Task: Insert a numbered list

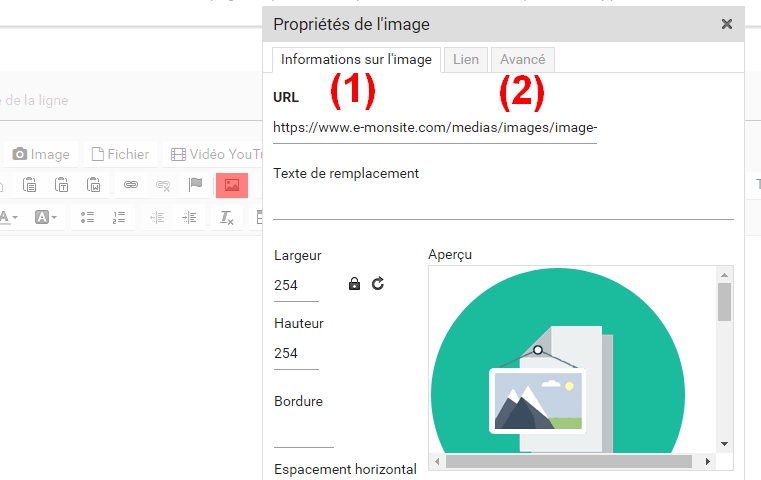Action: tap(119, 217)
